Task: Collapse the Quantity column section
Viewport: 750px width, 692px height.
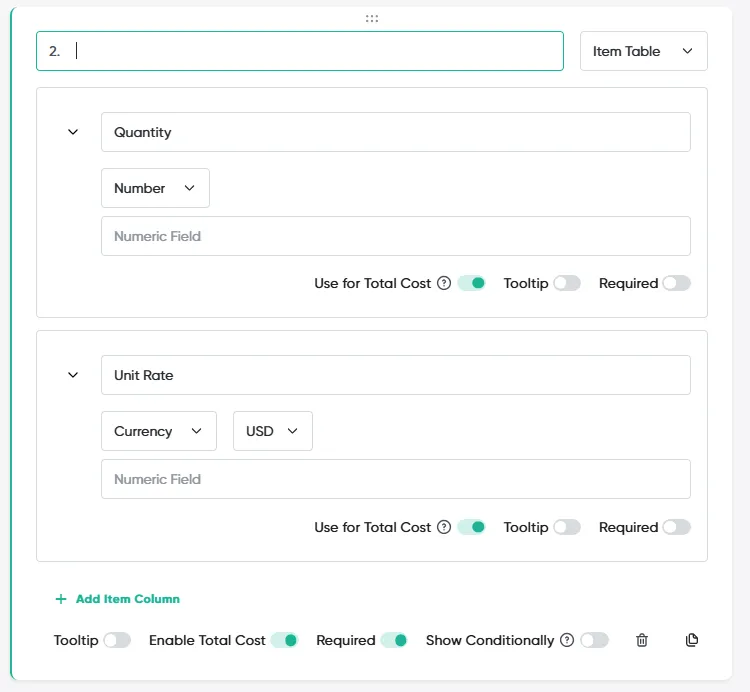Action: tap(73, 132)
